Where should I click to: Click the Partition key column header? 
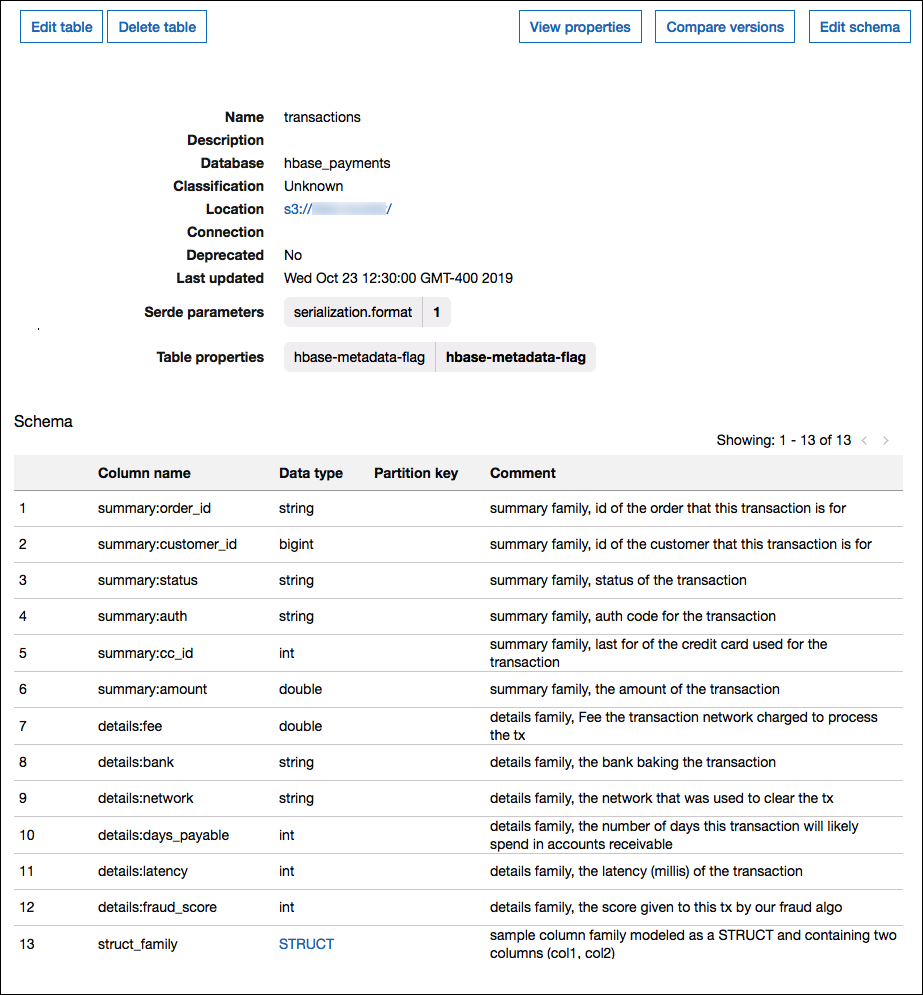(x=416, y=473)
